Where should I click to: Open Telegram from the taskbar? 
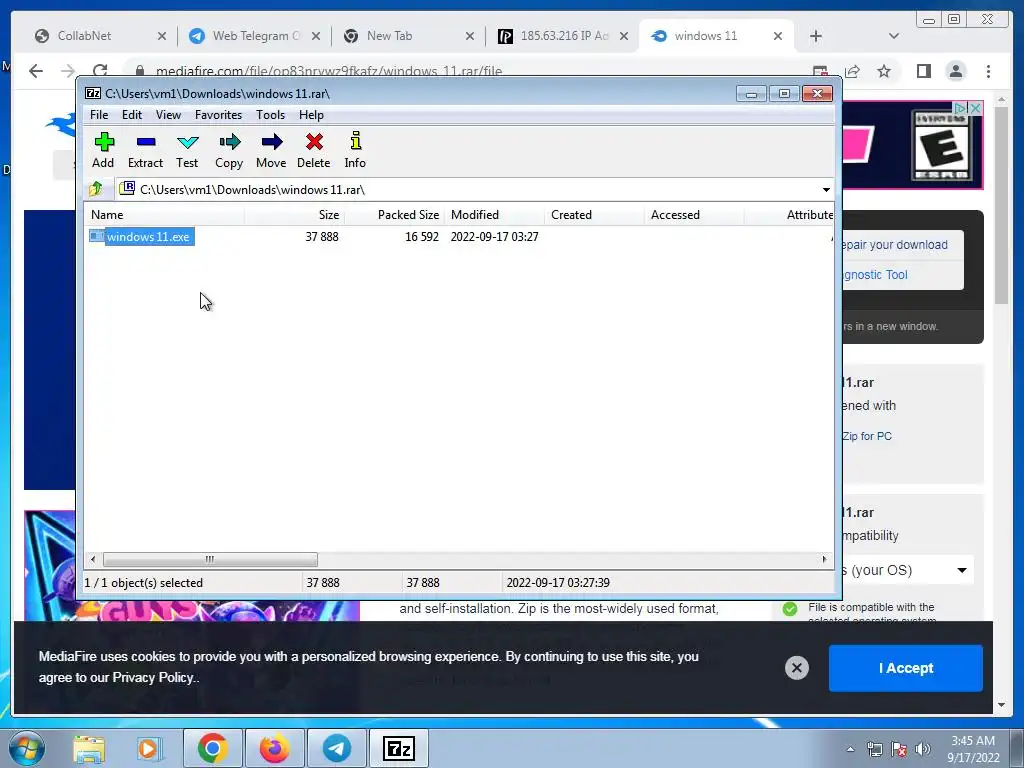tap(336, 748)
